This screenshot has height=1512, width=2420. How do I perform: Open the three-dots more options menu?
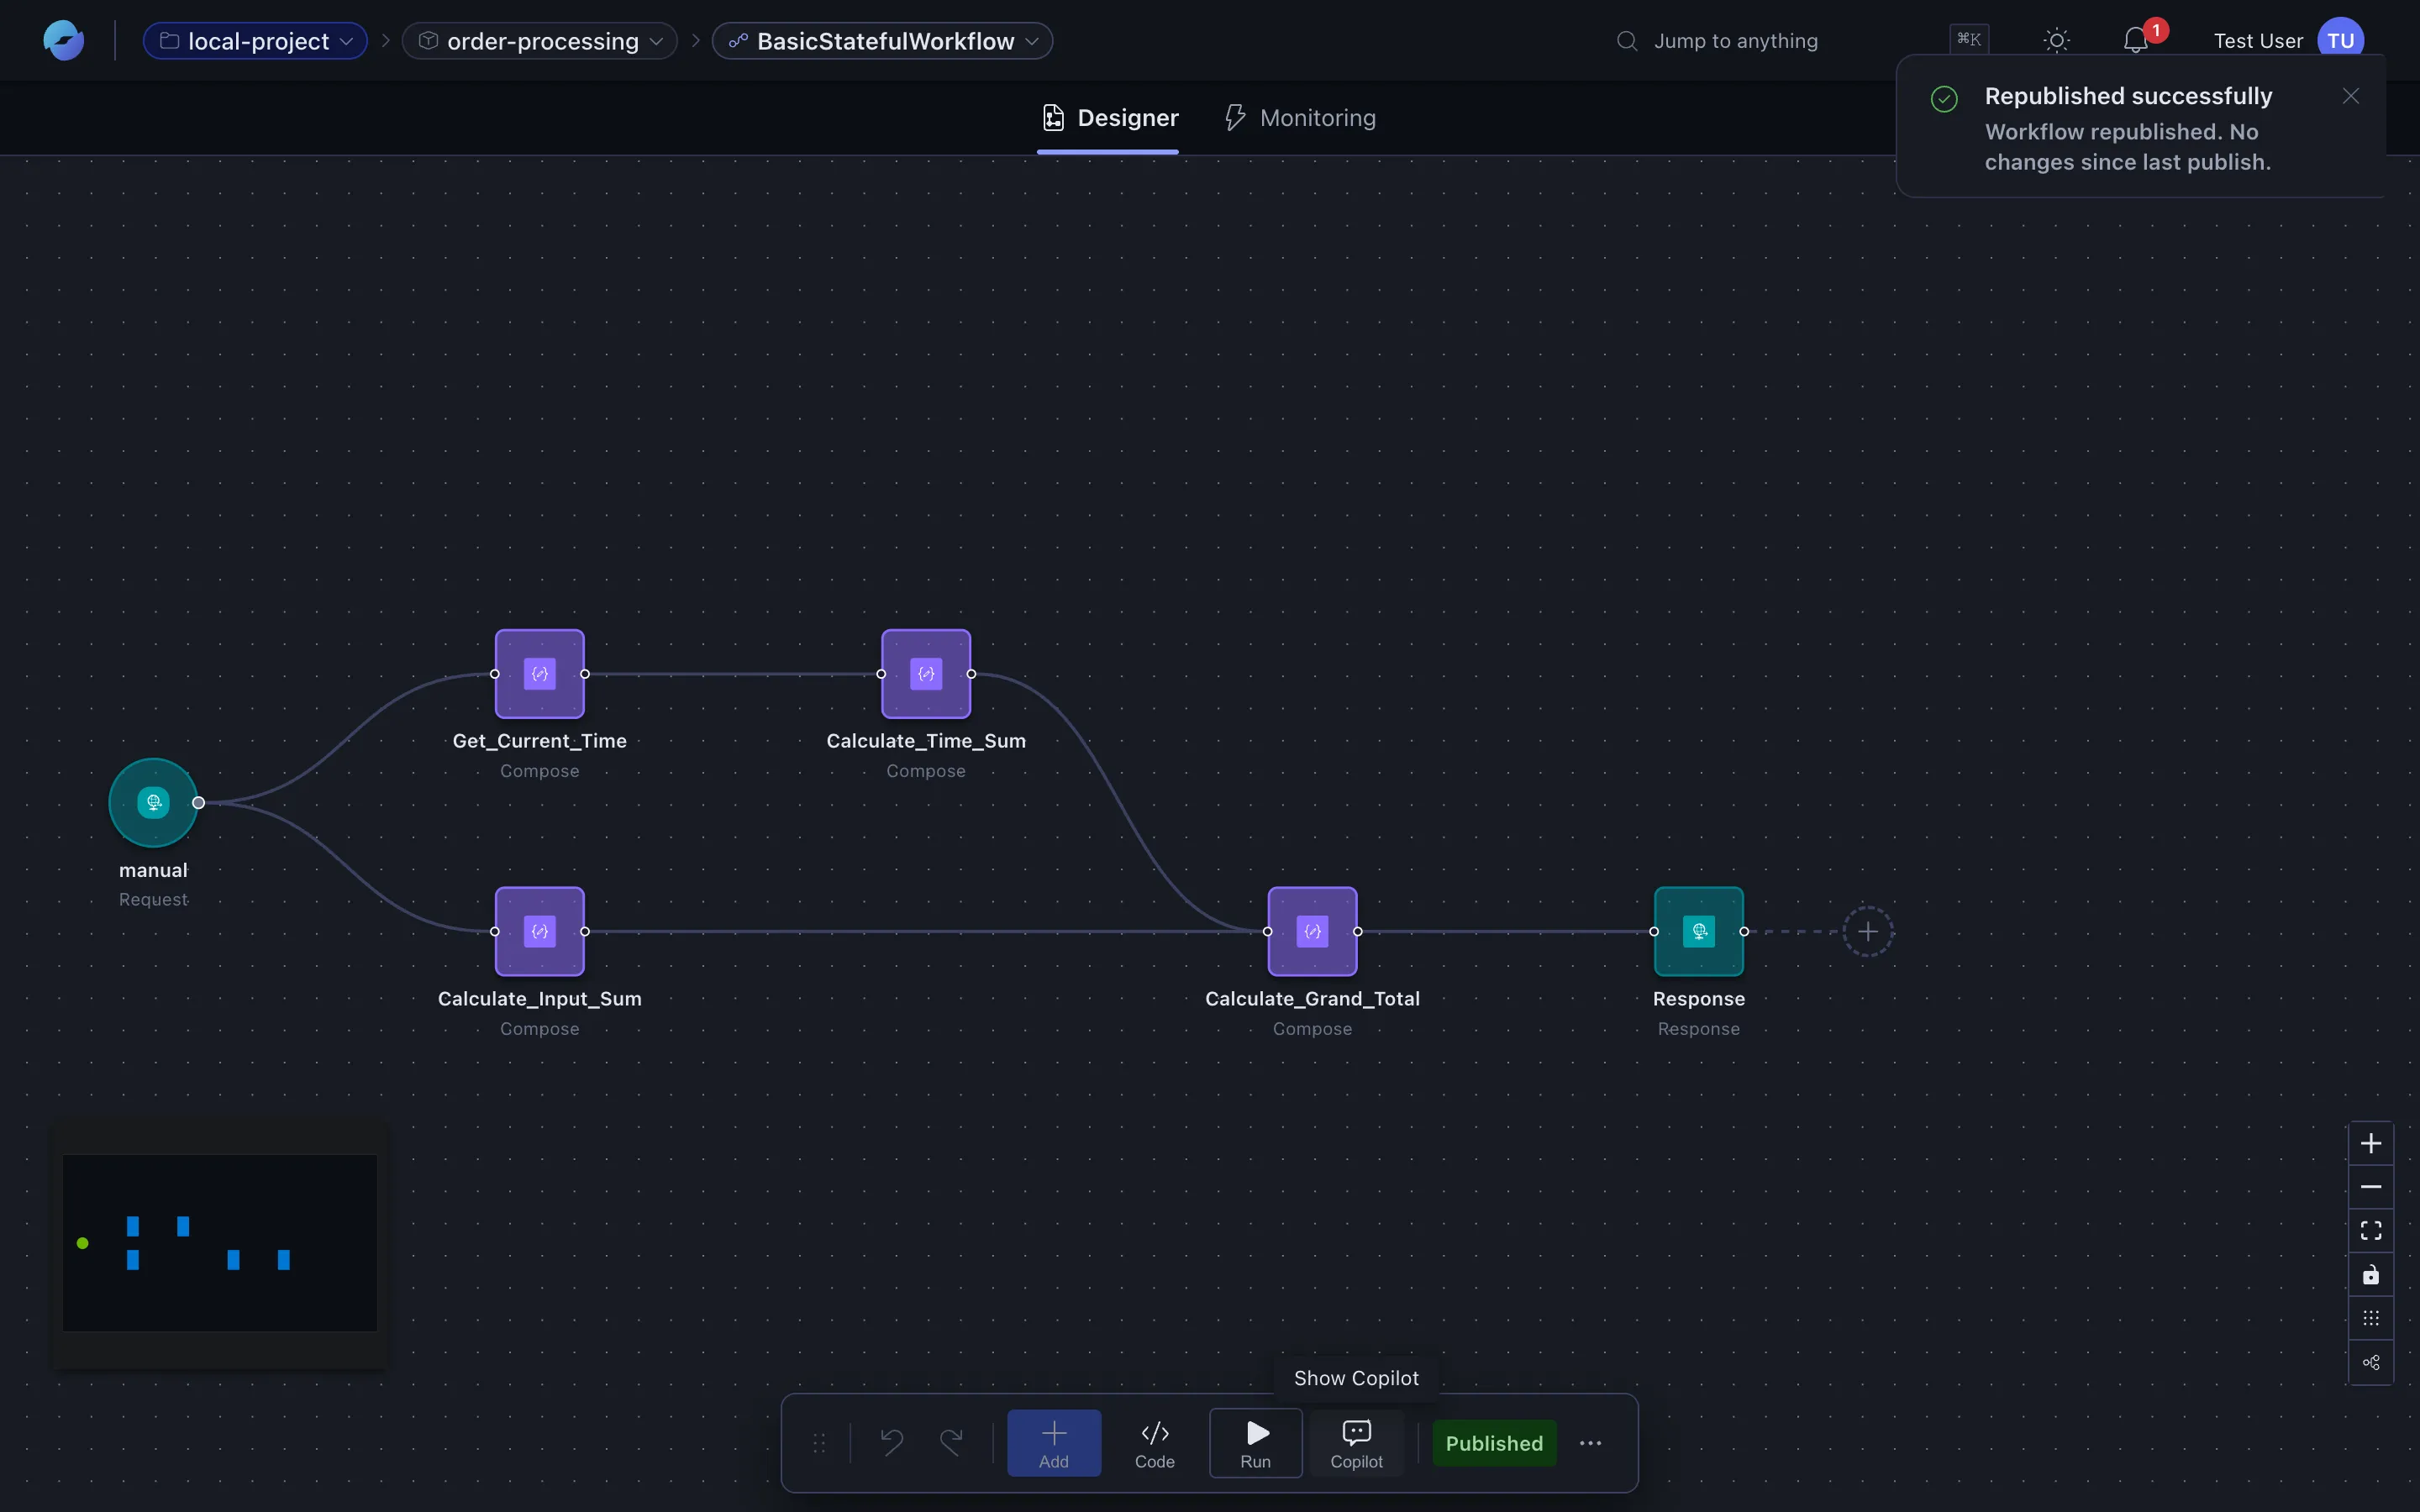point(1591,1443)
